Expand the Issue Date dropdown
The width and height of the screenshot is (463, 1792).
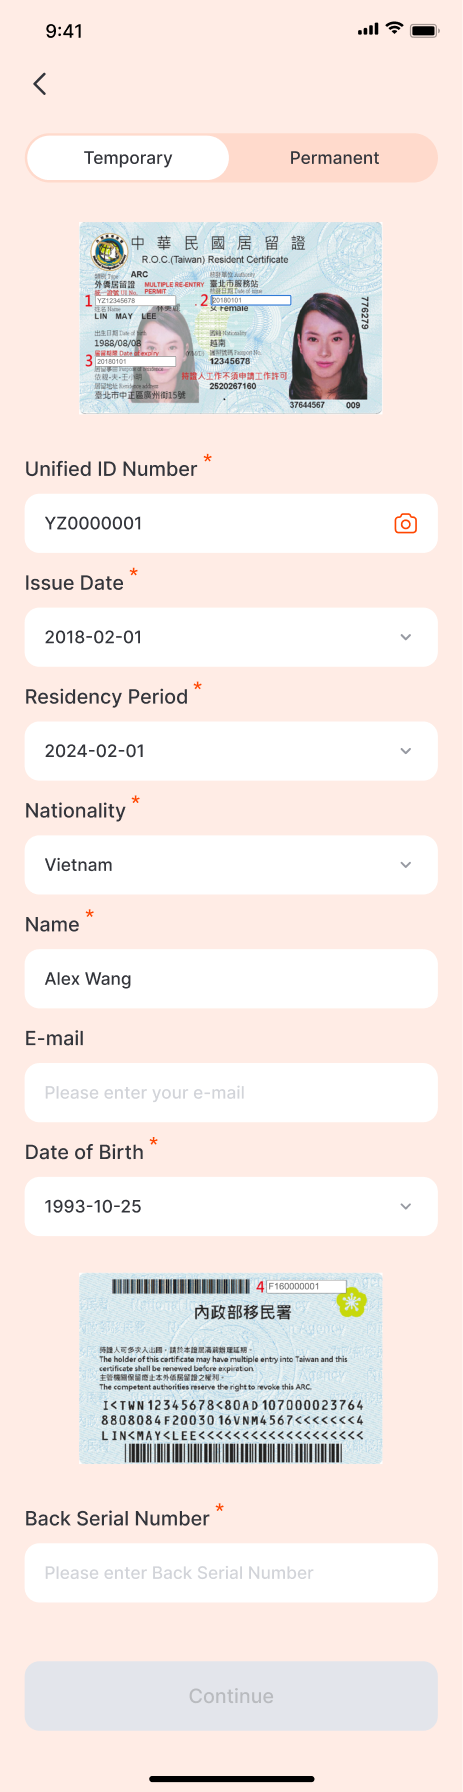[x=231, y=637]
